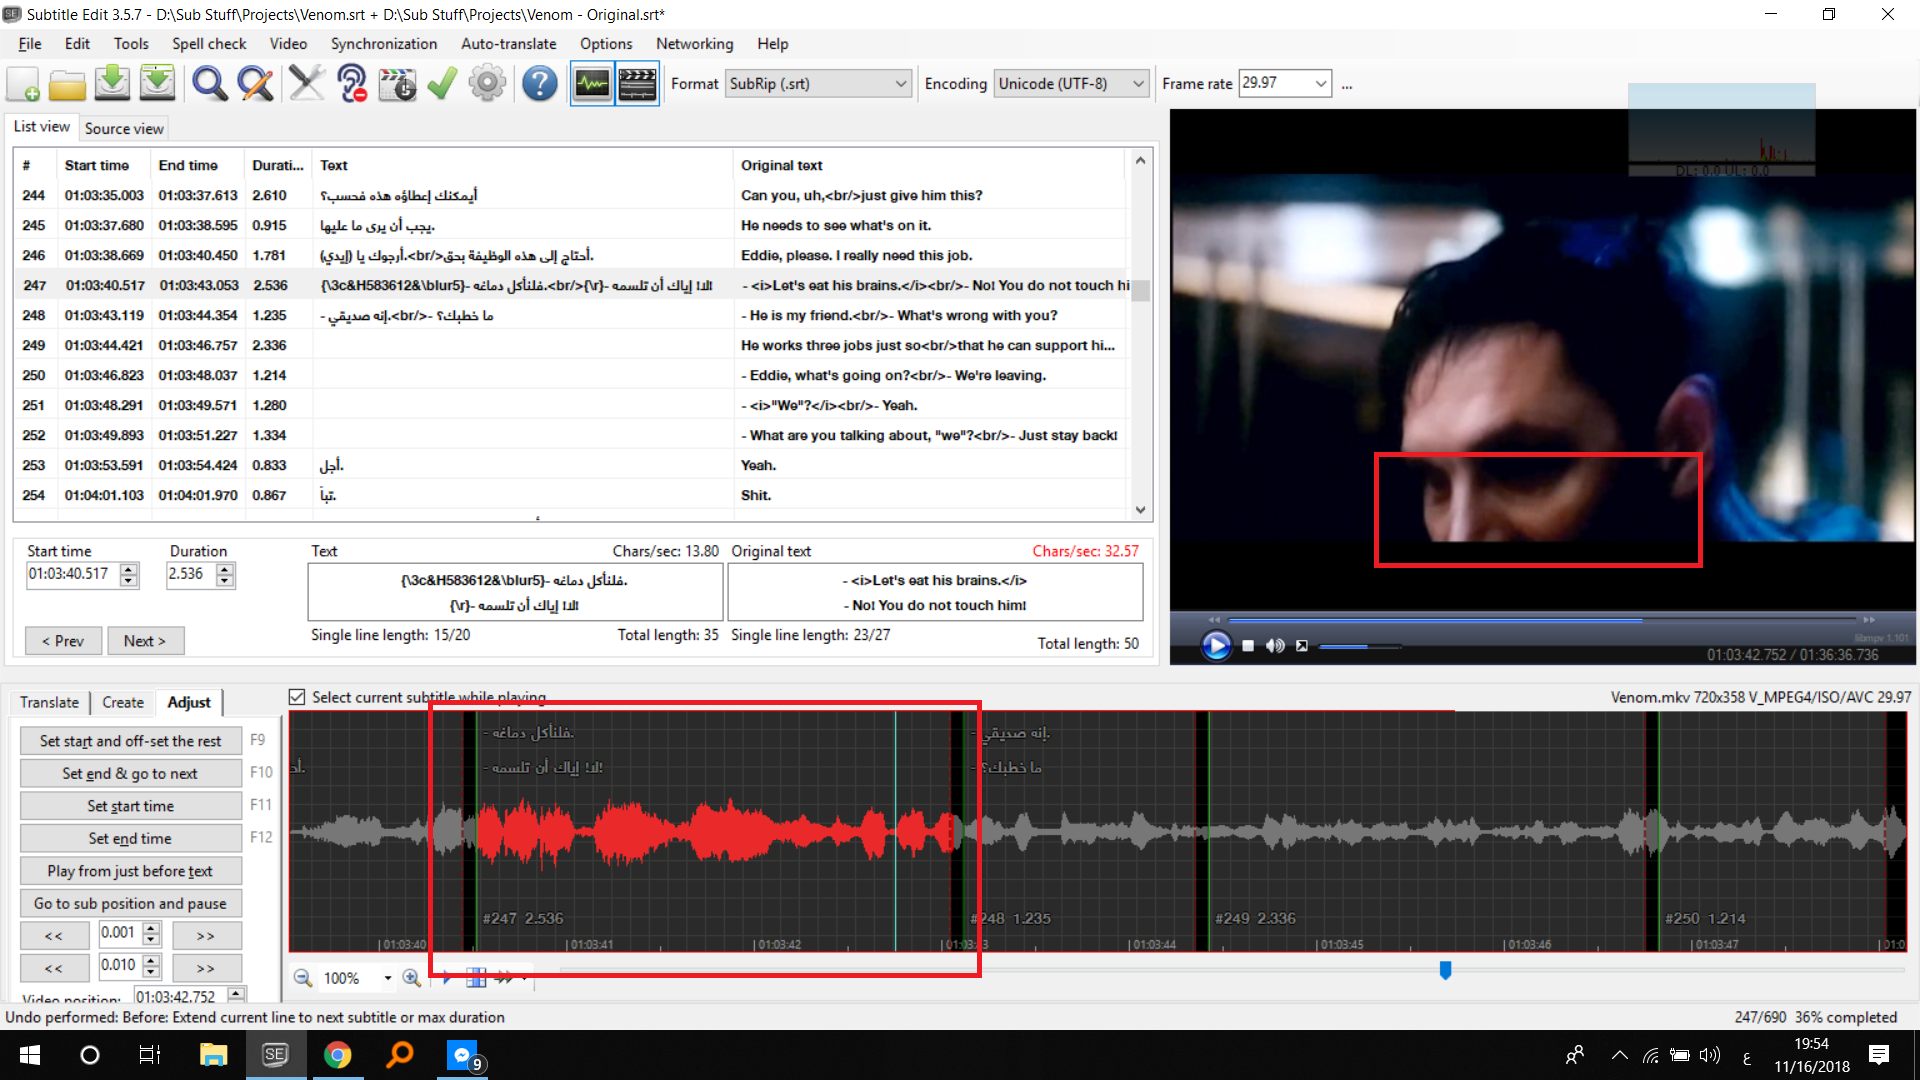Open the Synchronization menu

(x=383, y=43)
